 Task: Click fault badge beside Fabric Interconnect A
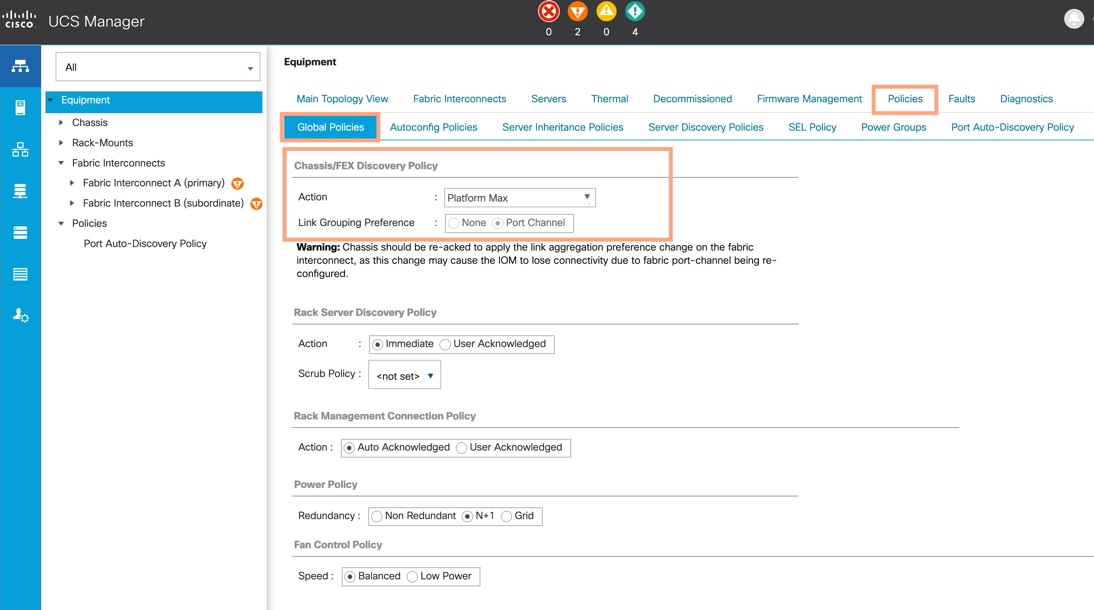pyautogui.click(x=237, y=184)
